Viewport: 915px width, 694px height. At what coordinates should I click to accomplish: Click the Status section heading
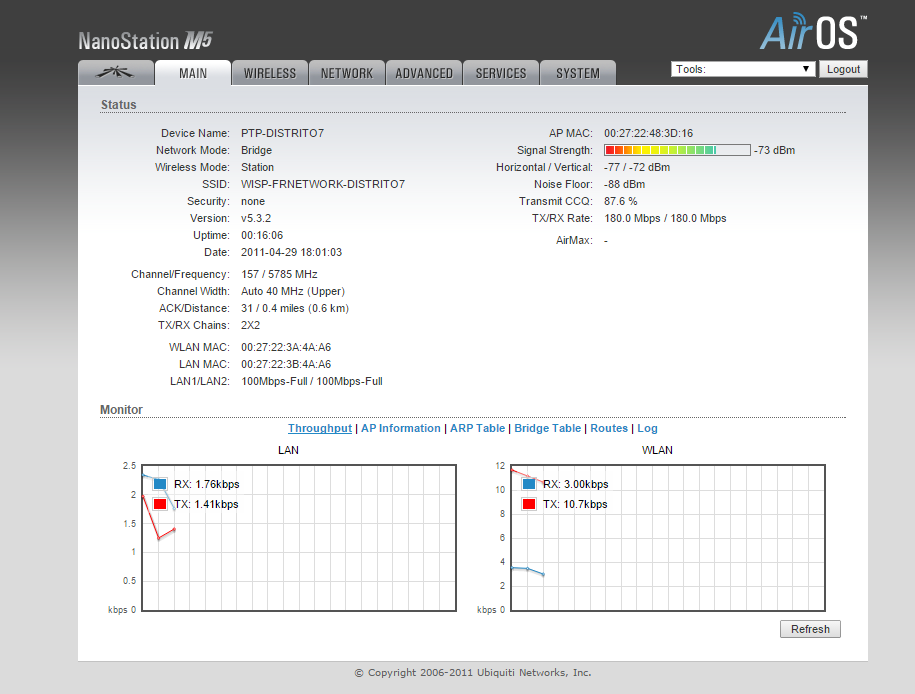coord(118,104)
